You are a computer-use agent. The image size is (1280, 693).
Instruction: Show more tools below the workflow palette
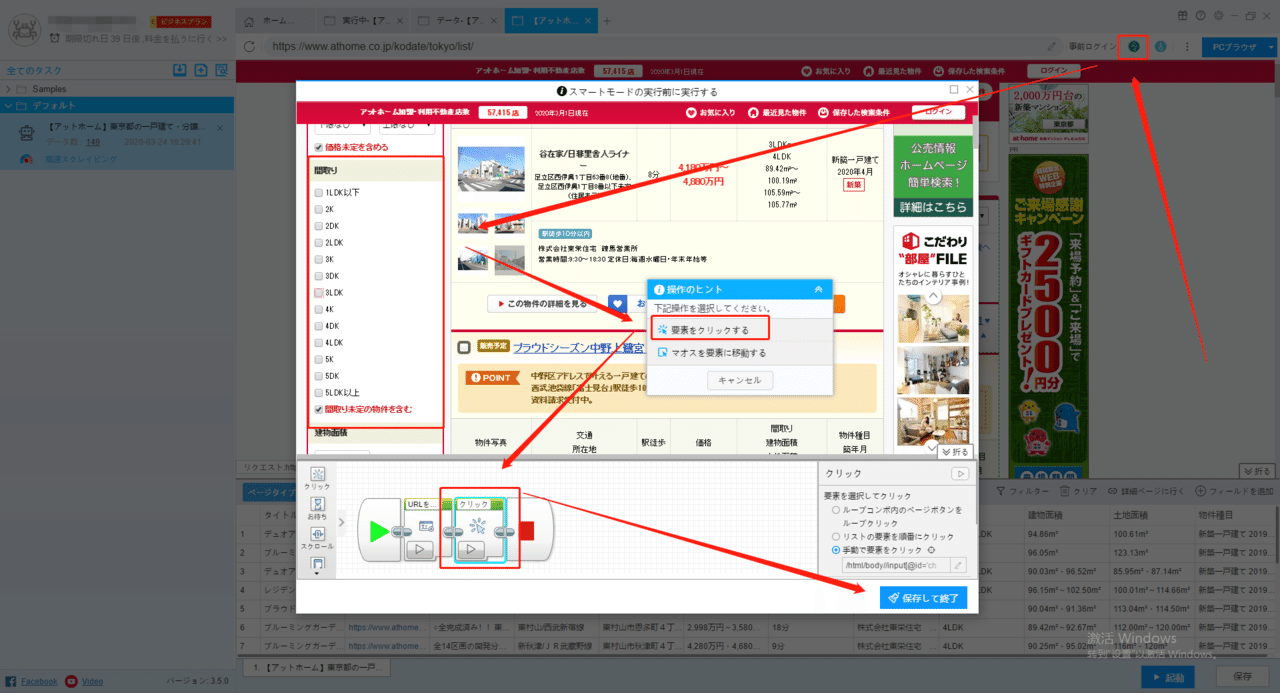coord(318,572)
